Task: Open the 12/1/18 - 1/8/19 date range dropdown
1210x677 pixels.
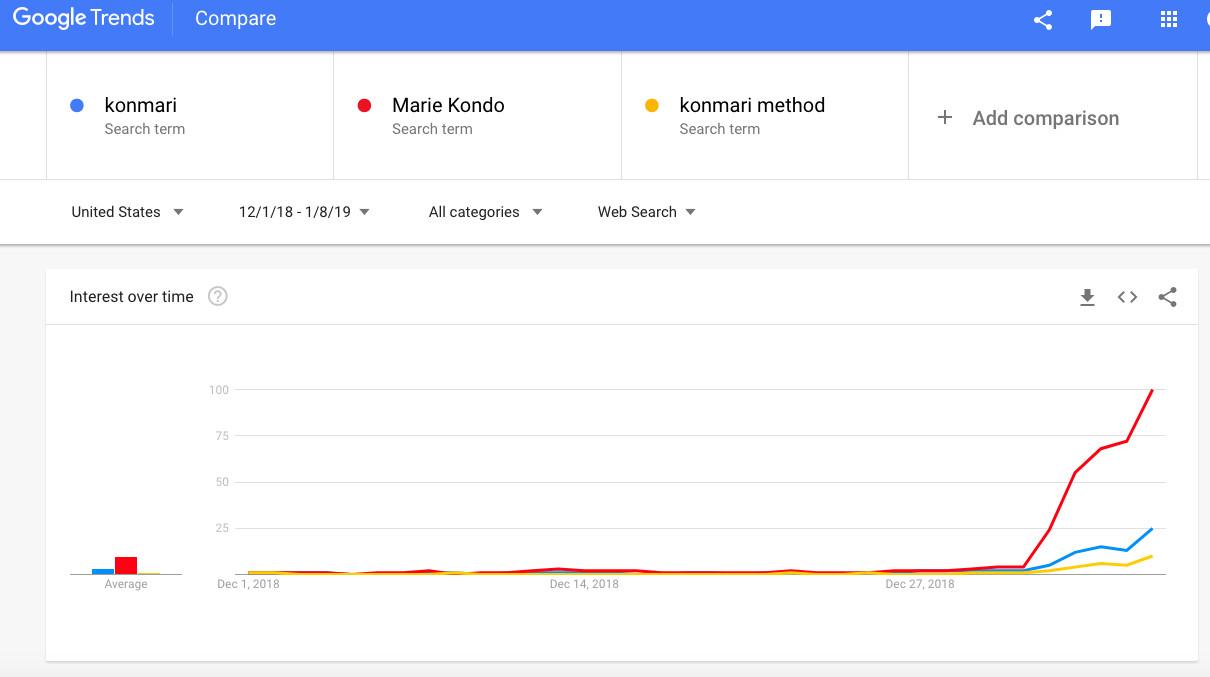Action: tap(304, 212)
